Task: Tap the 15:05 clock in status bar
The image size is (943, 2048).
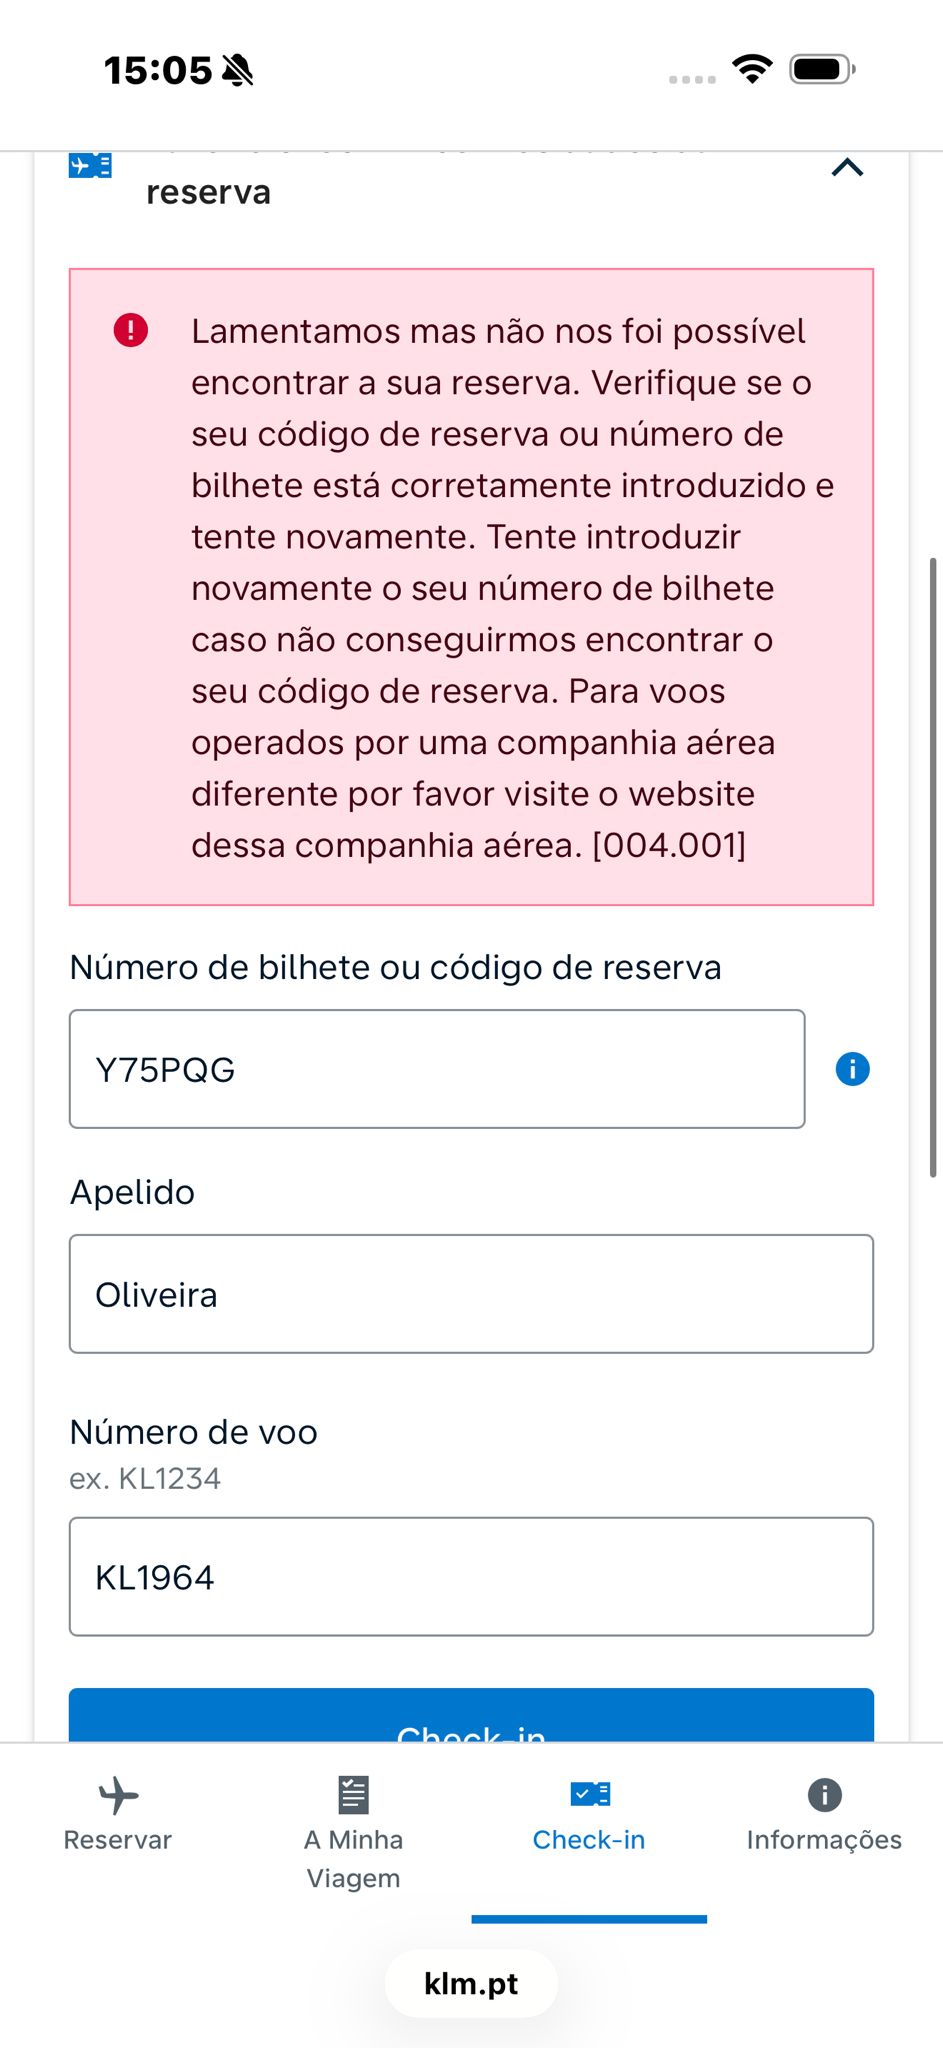Action: tap(158, 70)
